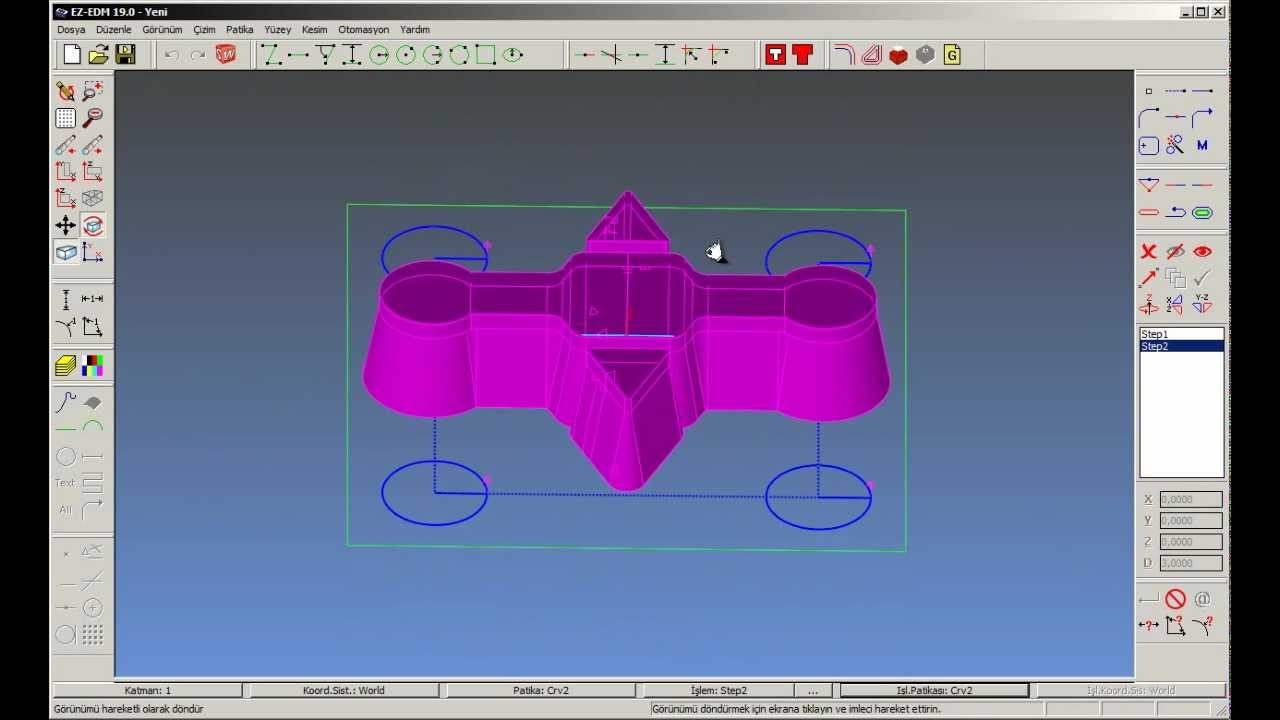Open the Kesim menu
This screenshot has width=1280, height=720.
(314, 30)
